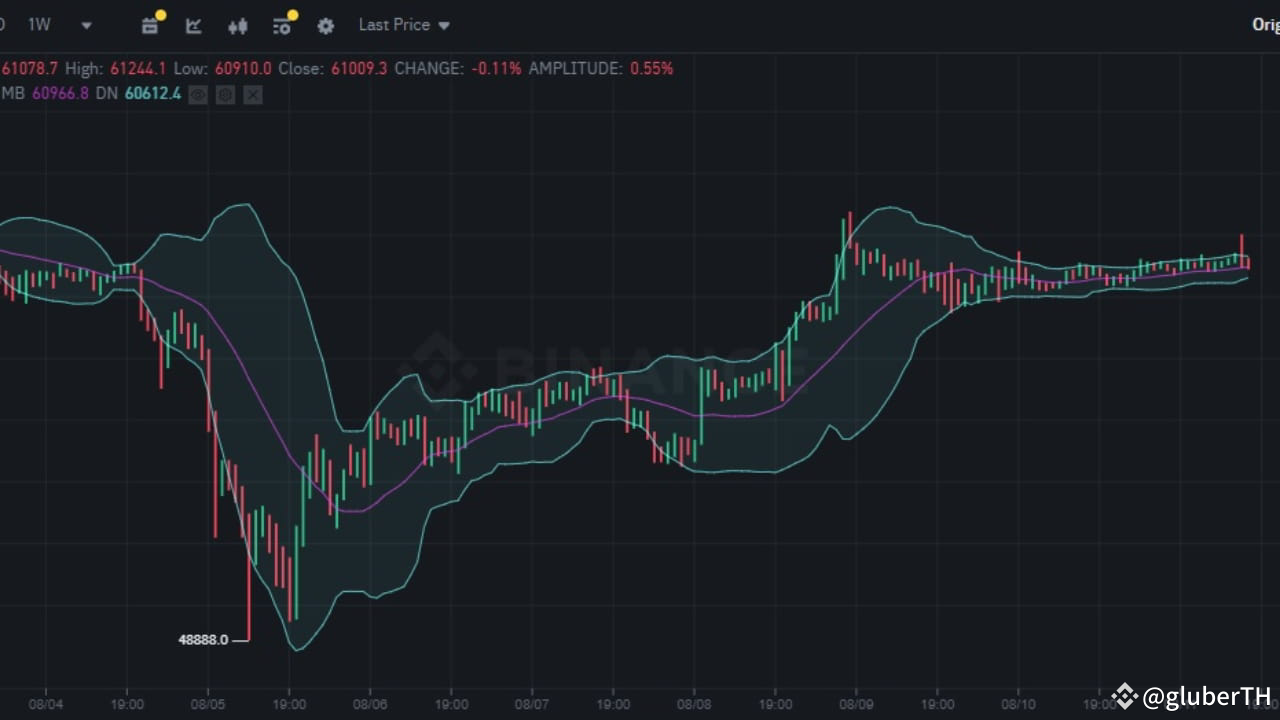
Task: Open the date range calendar icon
Action: pyautogui.click(x=149, y=26)
